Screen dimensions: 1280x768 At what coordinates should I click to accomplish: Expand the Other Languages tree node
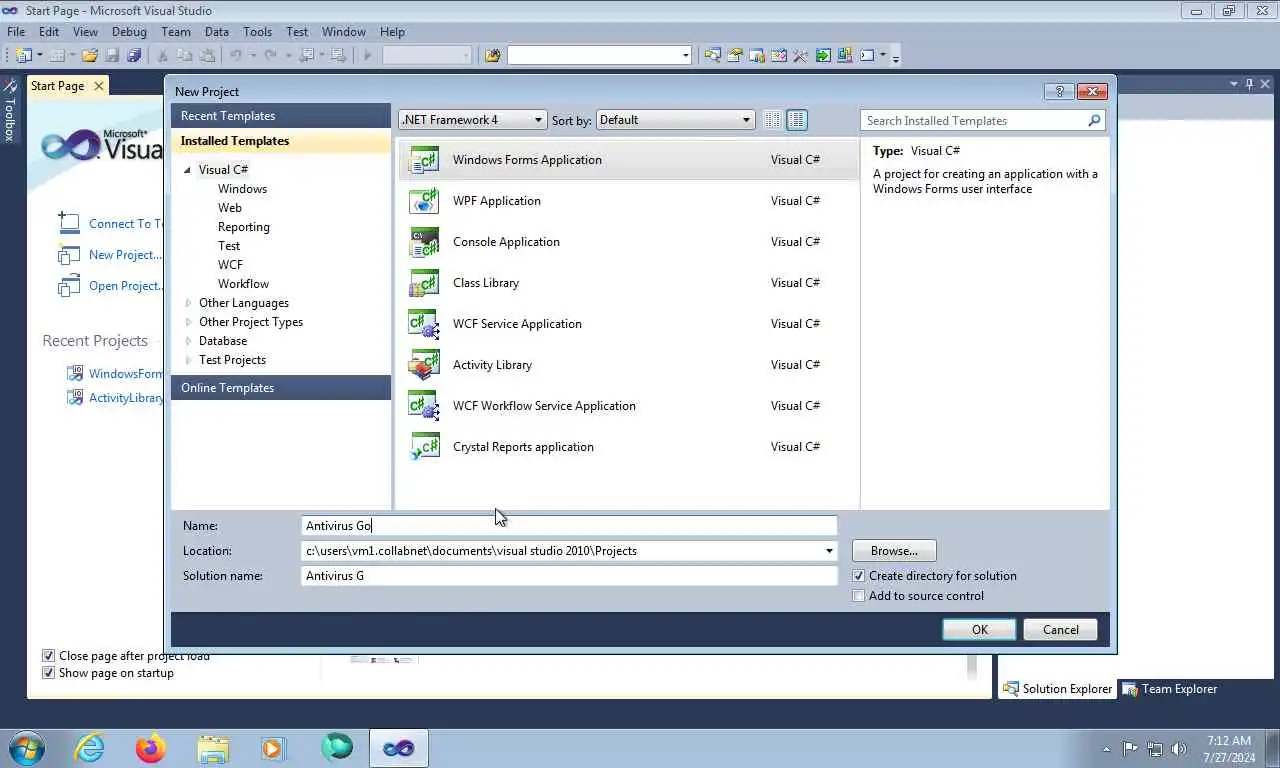pos(188,303)
